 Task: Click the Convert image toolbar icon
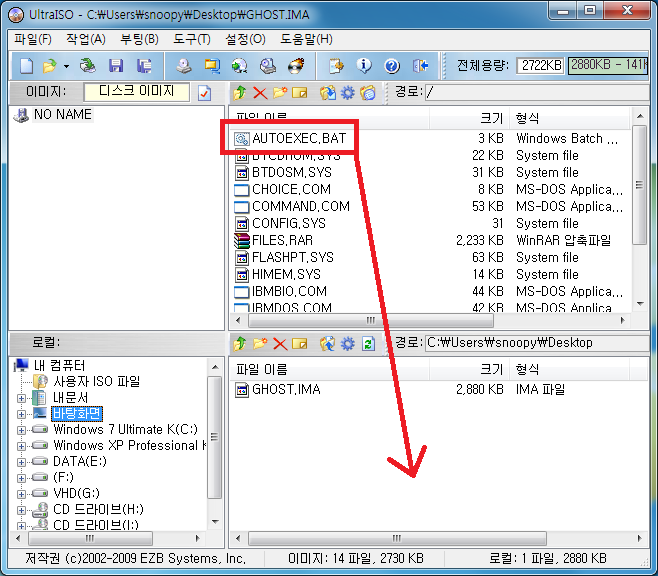point(212,66)
